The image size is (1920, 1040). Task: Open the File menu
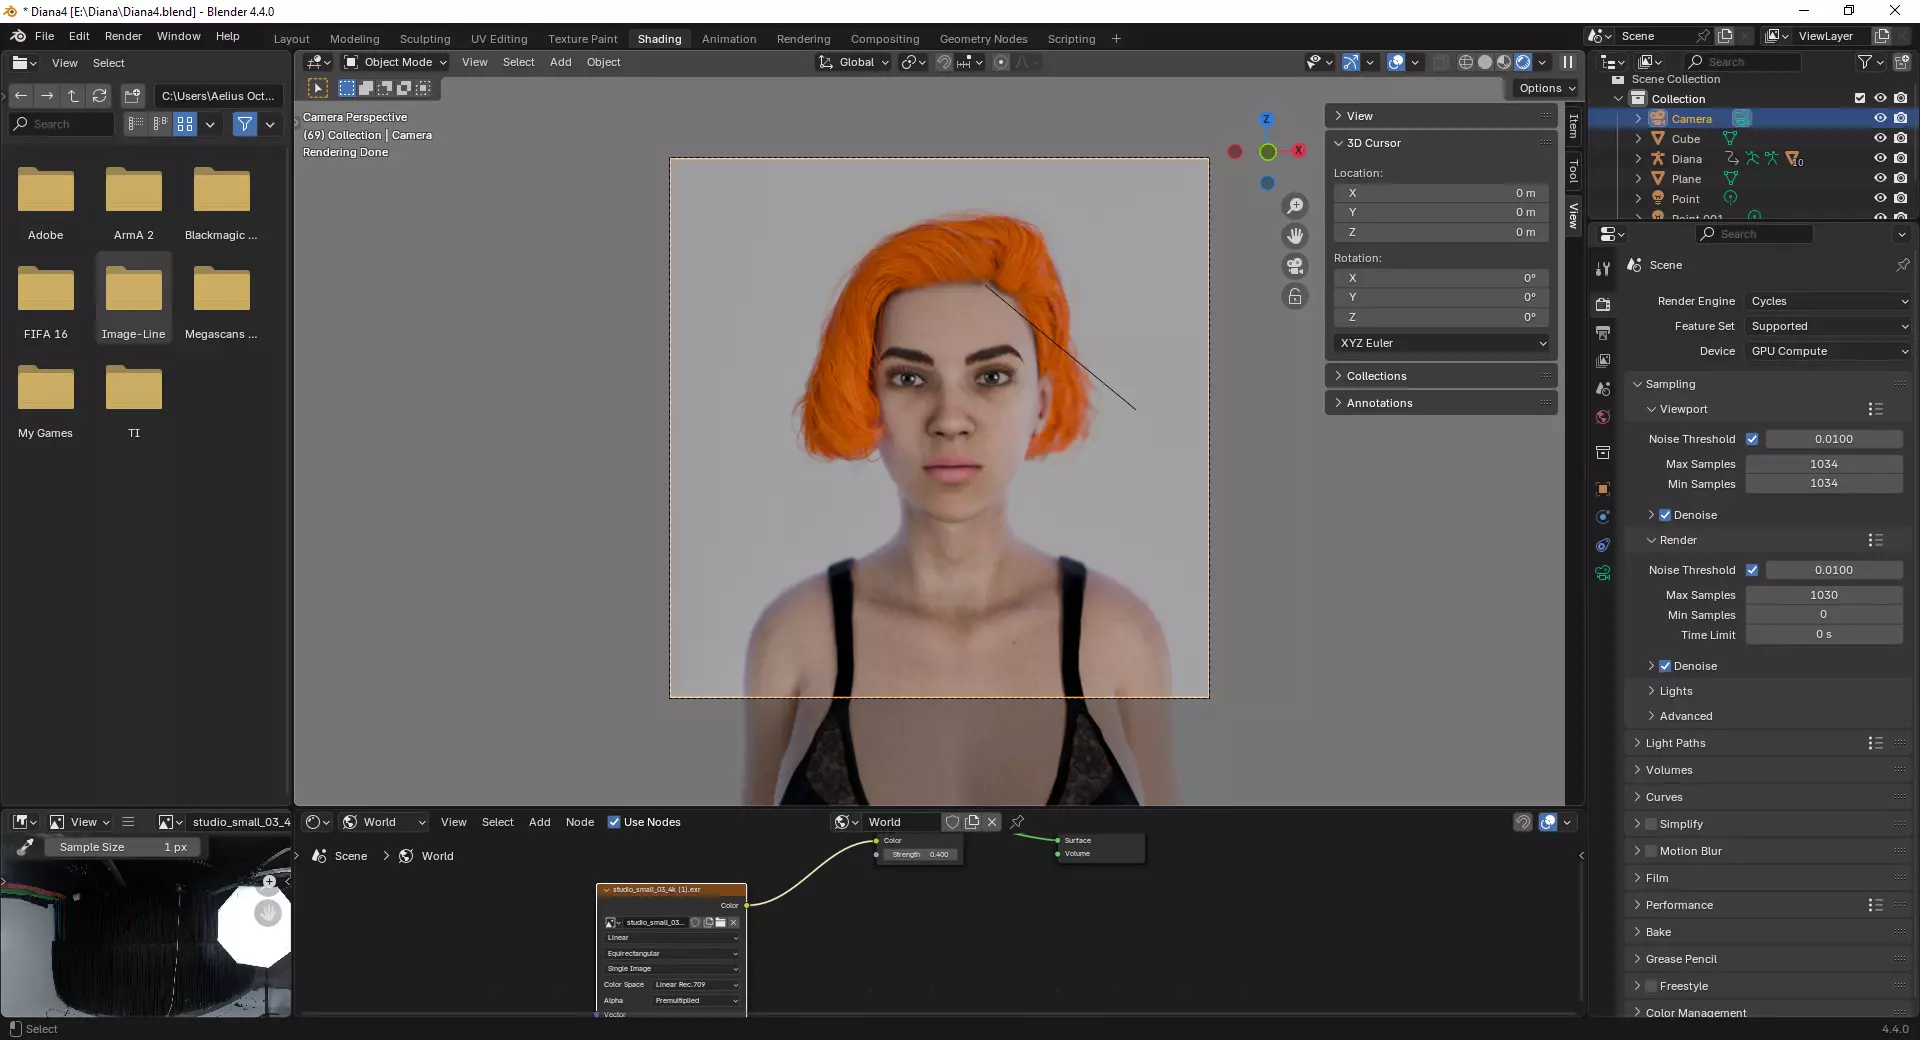pos(44,36)
